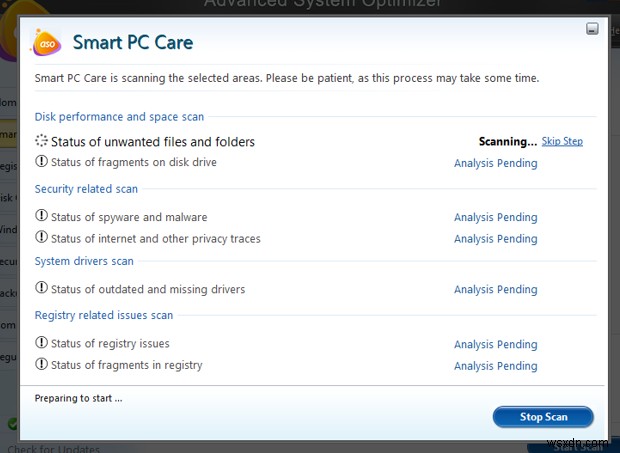Open Analysis Pending for spyware and malware
Viewport: 620px width, 453px height.
[x=495, y=217]
